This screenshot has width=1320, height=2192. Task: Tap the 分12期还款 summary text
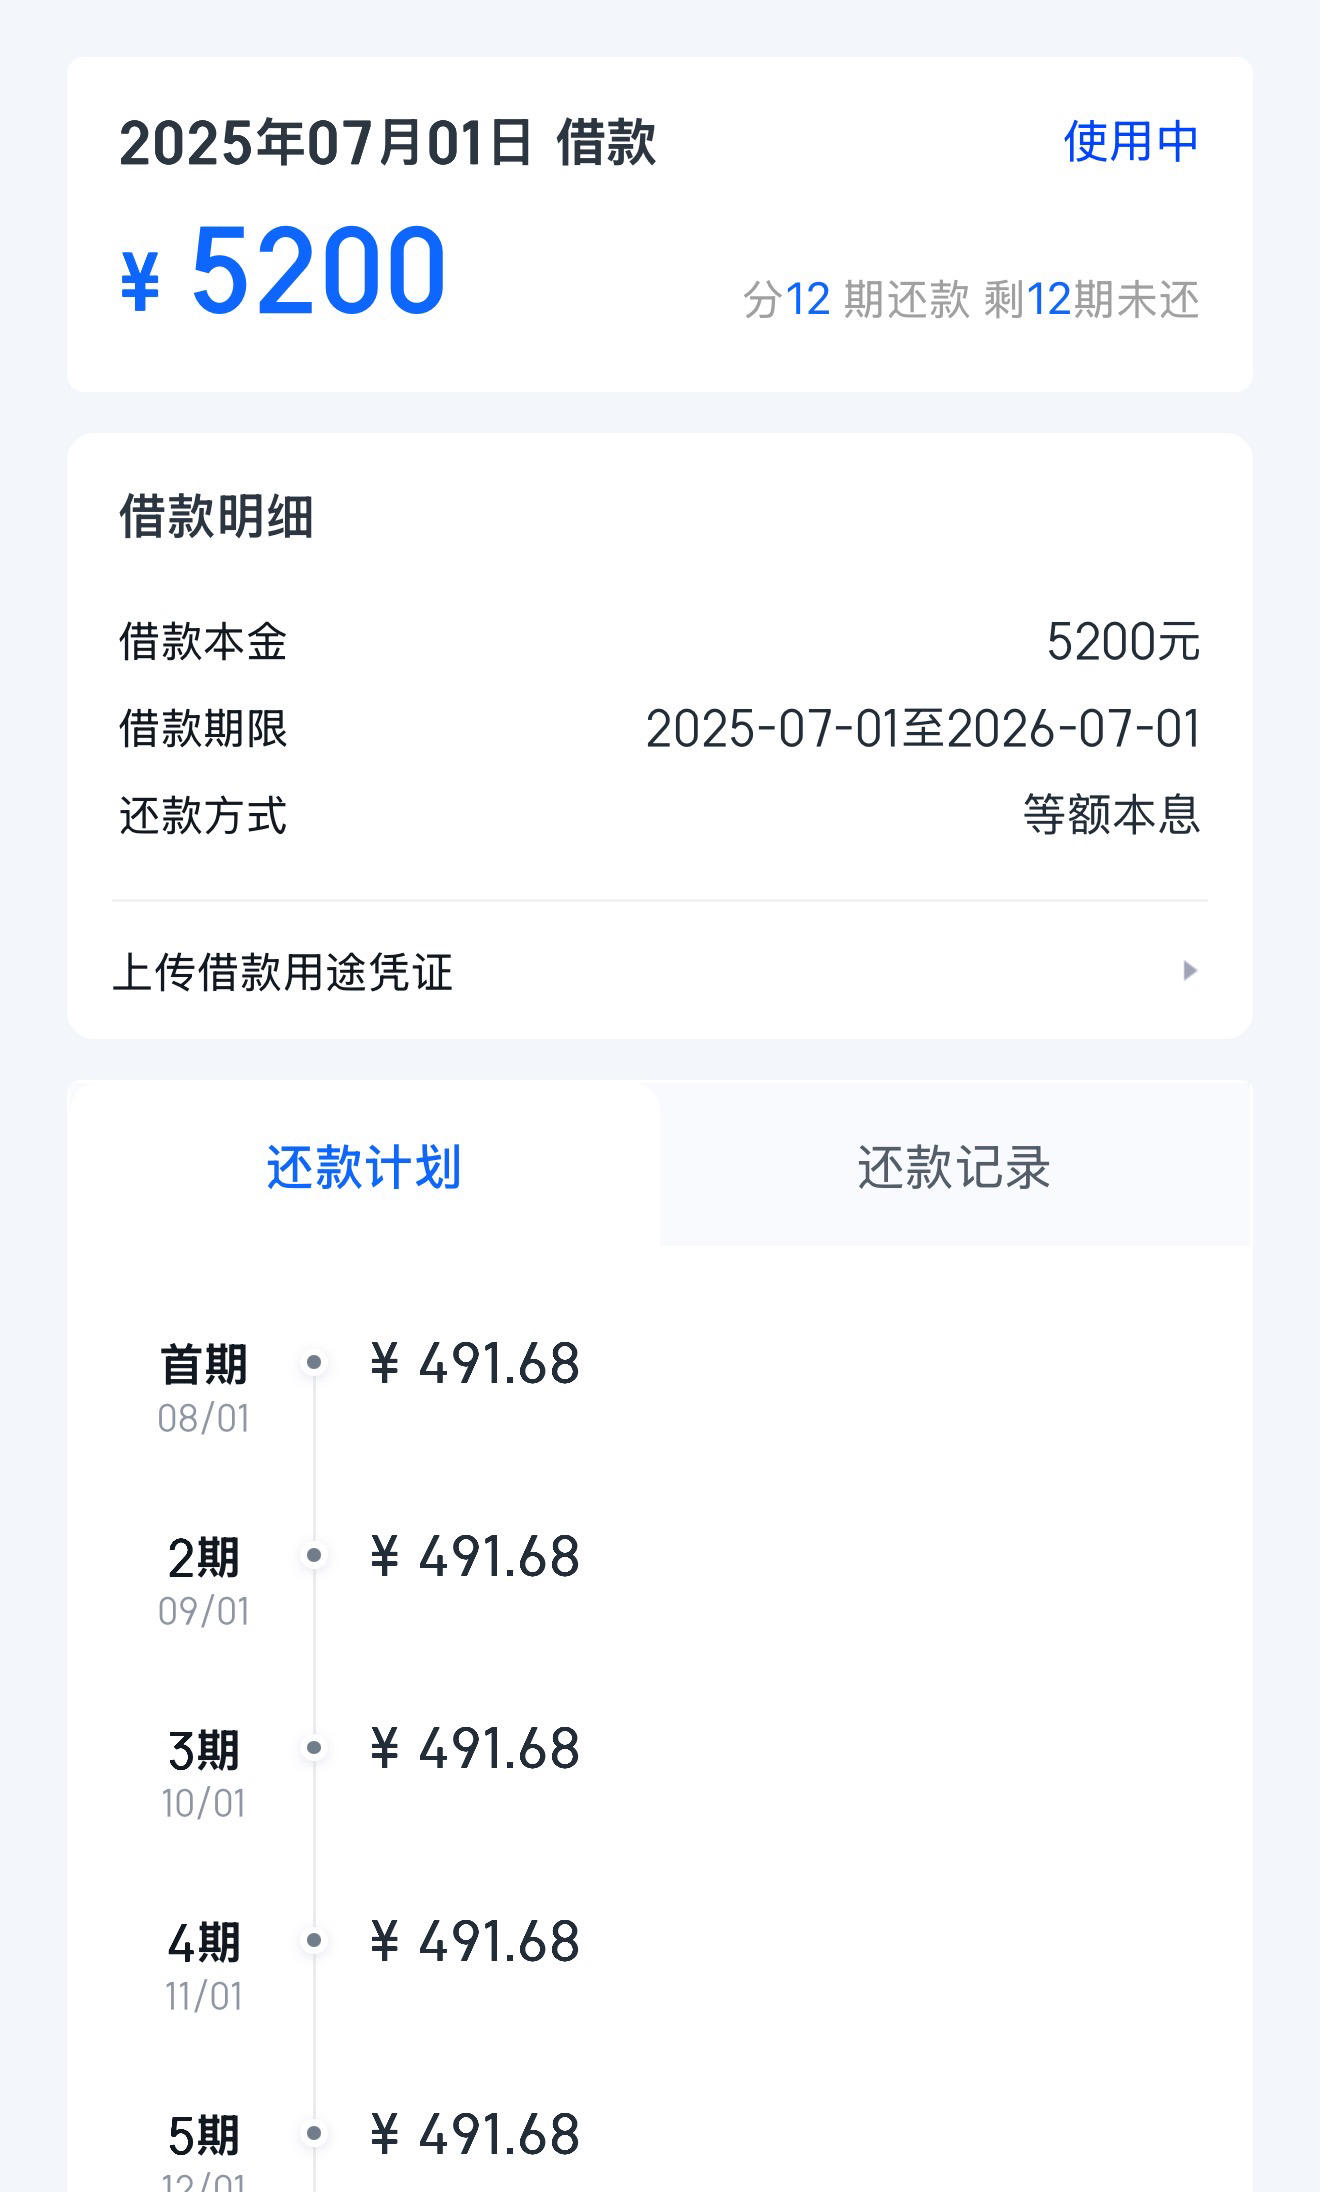coord(856,299)
